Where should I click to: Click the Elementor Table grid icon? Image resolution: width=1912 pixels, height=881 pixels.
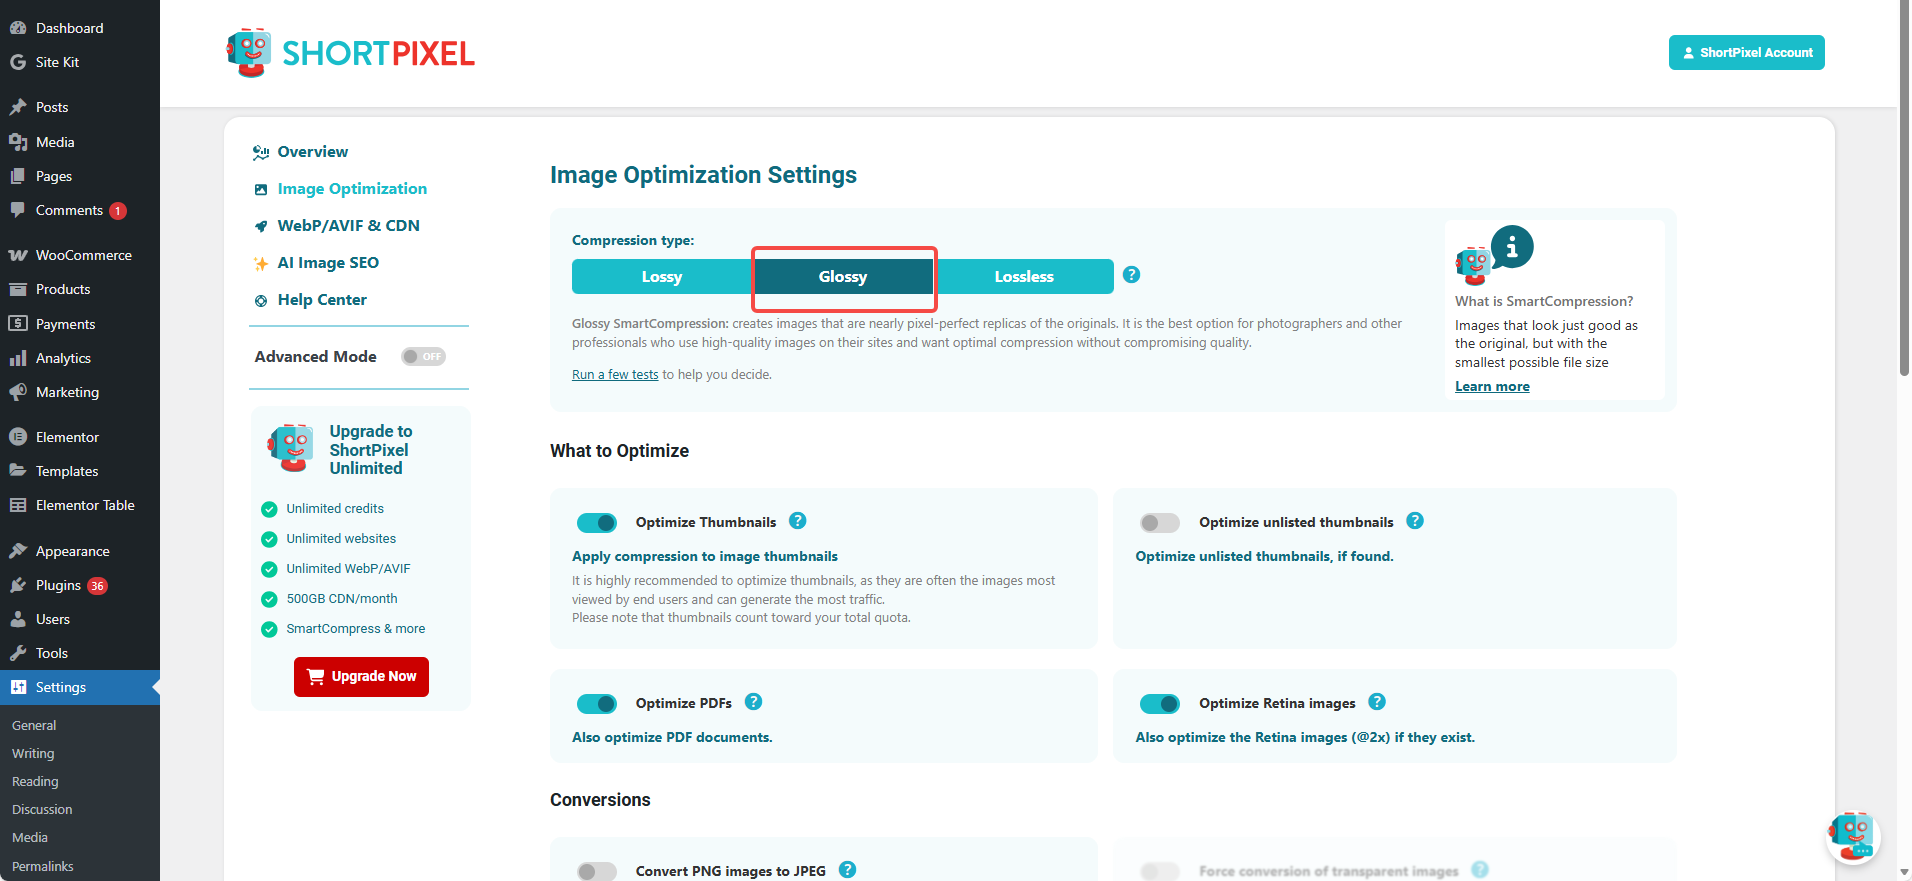click(18, 505)
